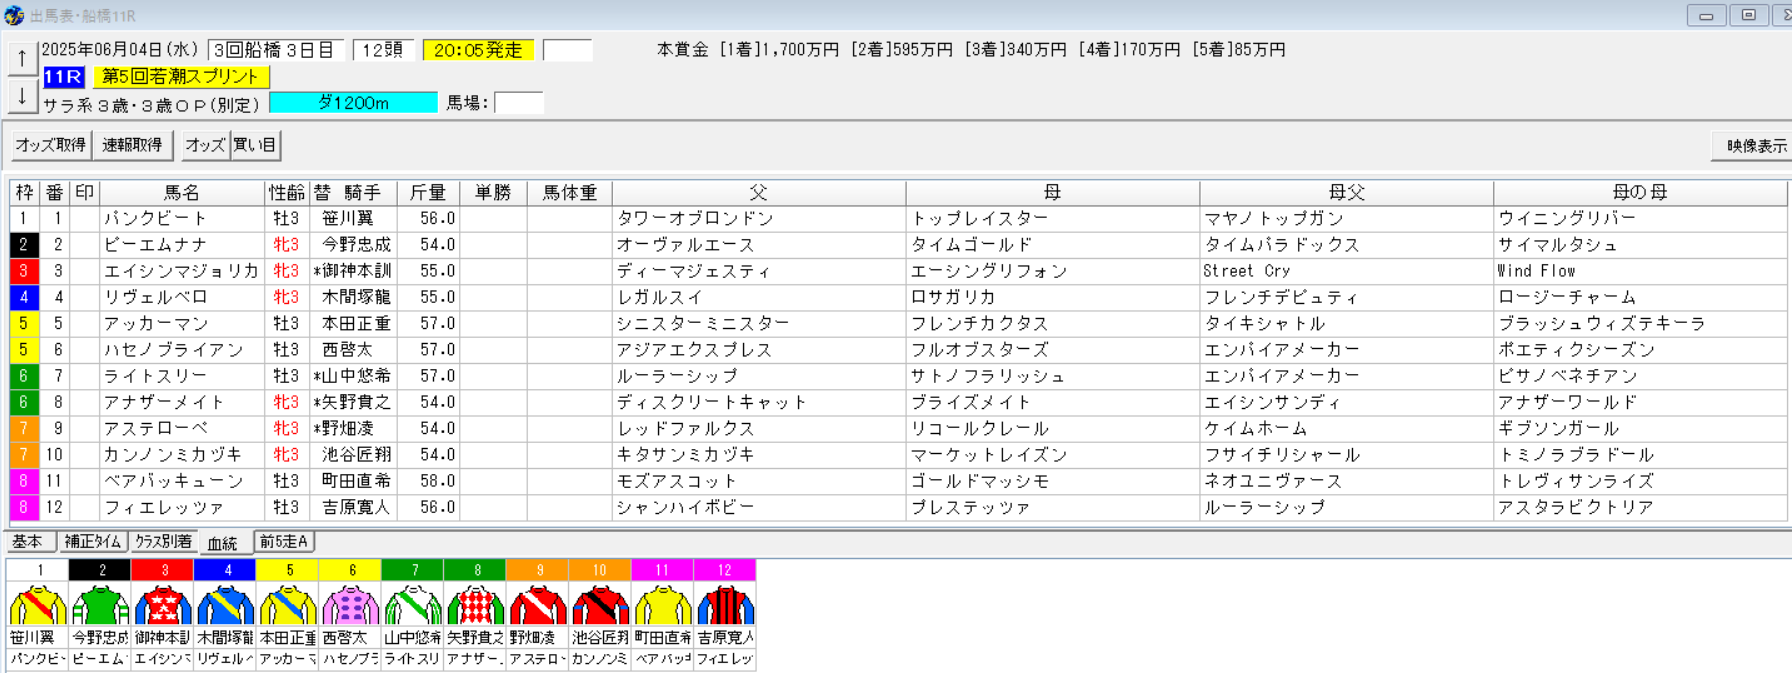The width and height of the screenshot is (1792, 673).
Task: Select silk icon for 本田正重
Action: [288, 605]
